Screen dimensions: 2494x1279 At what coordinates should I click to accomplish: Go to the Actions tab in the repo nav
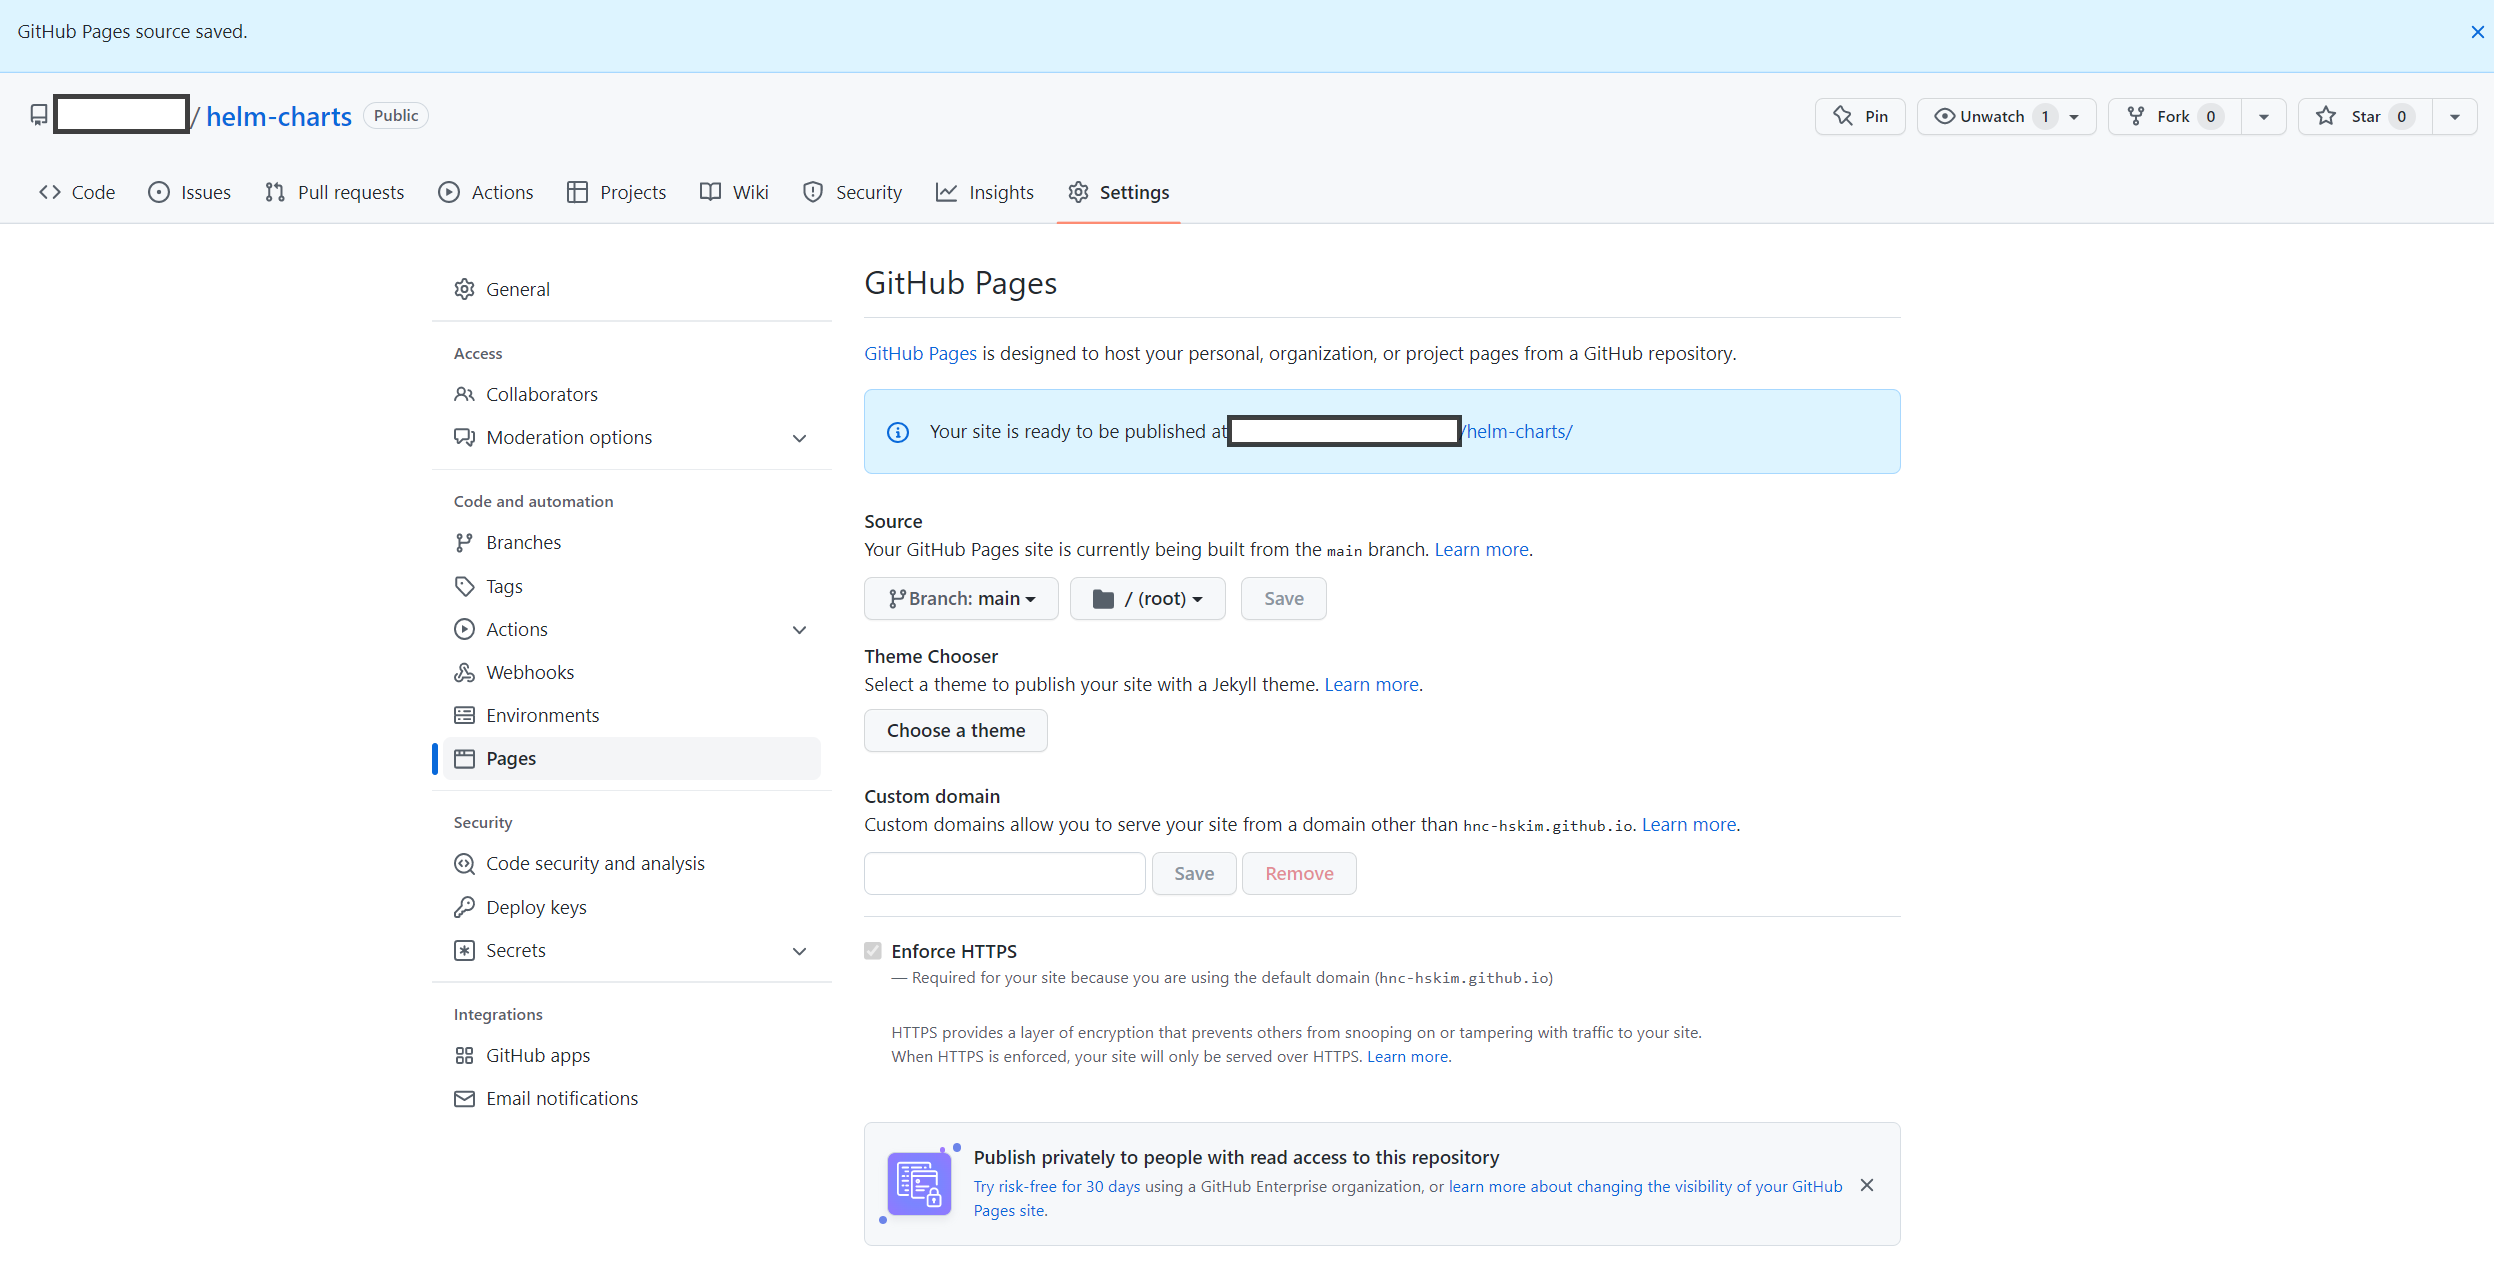[486, 192]
